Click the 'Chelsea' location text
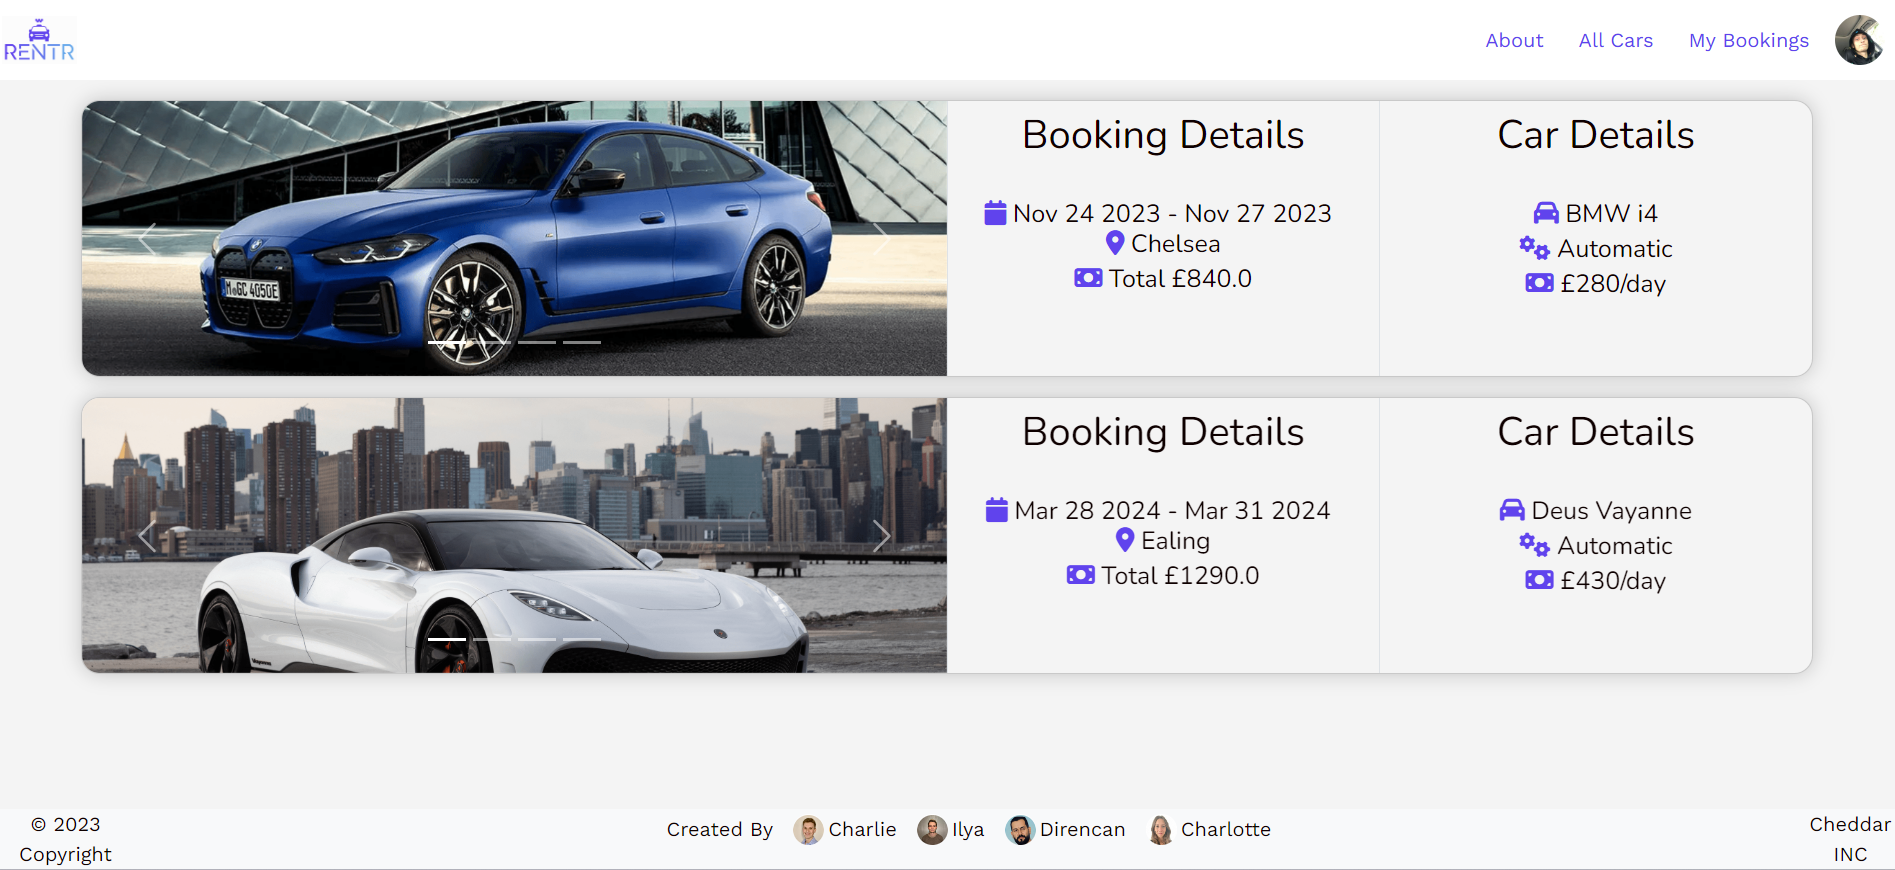This screenshot has width=1895, height=870. (x=1176, y=243)
